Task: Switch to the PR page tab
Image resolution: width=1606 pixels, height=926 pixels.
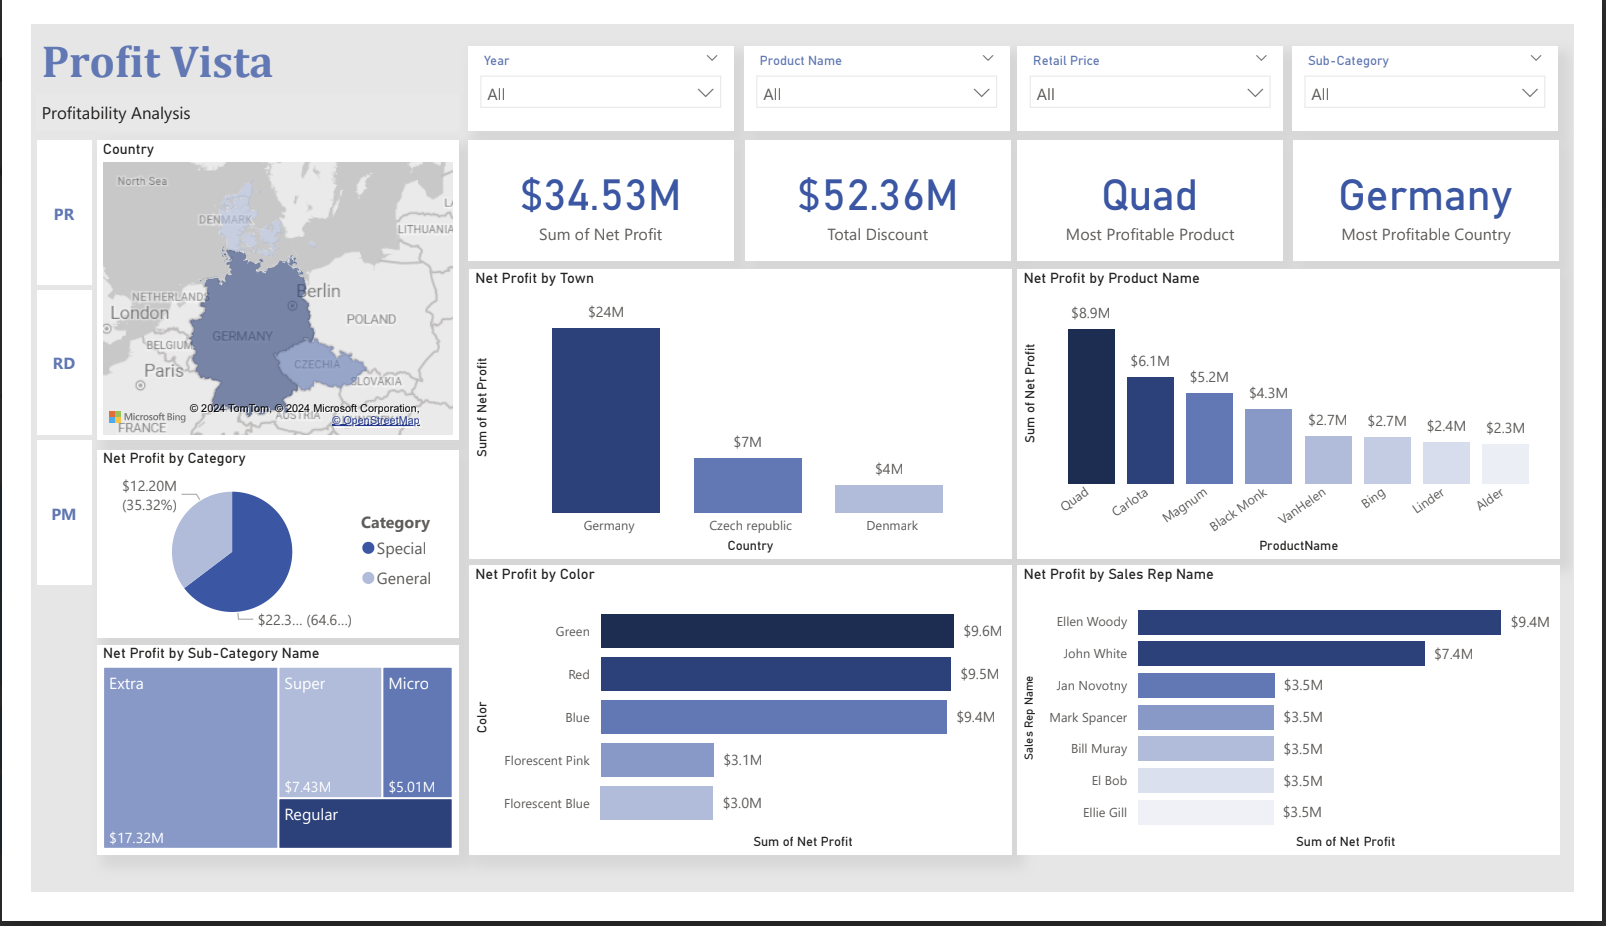Action: click(64, 213)
